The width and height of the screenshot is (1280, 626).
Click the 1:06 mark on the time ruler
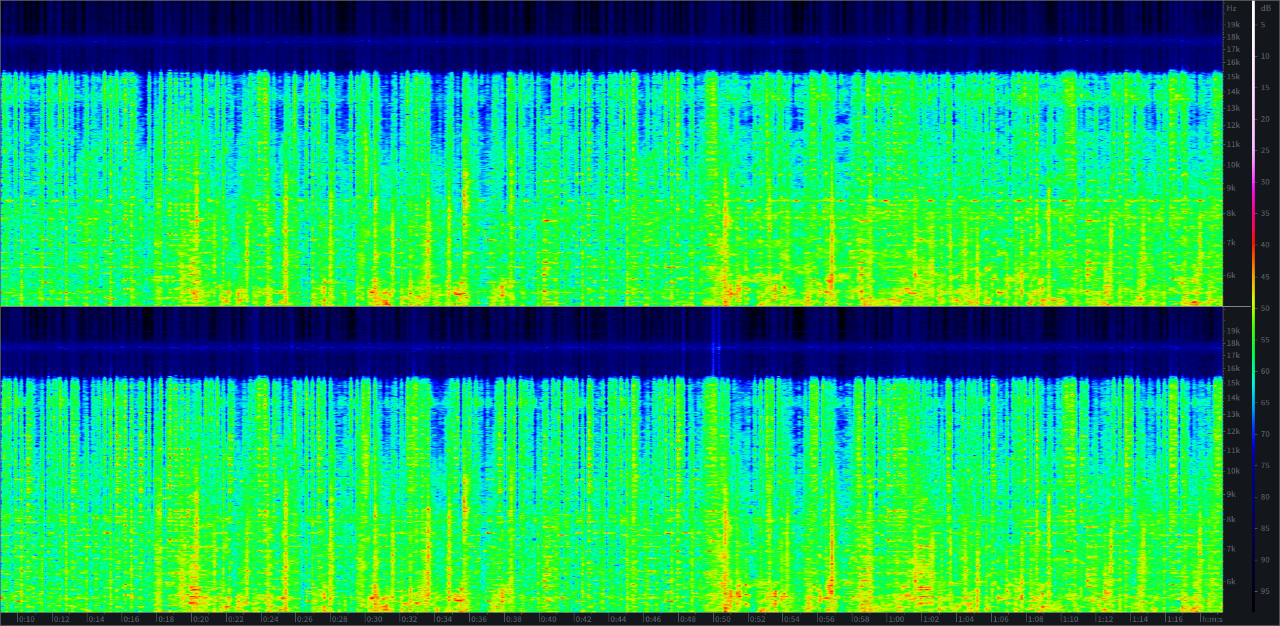[x=1000, y=619]
